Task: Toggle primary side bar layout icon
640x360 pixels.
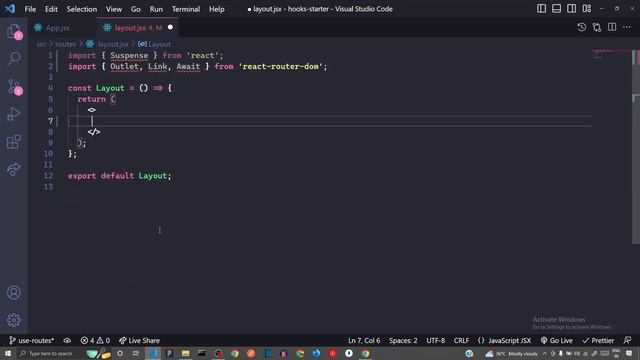Action: tap(541, 9)
